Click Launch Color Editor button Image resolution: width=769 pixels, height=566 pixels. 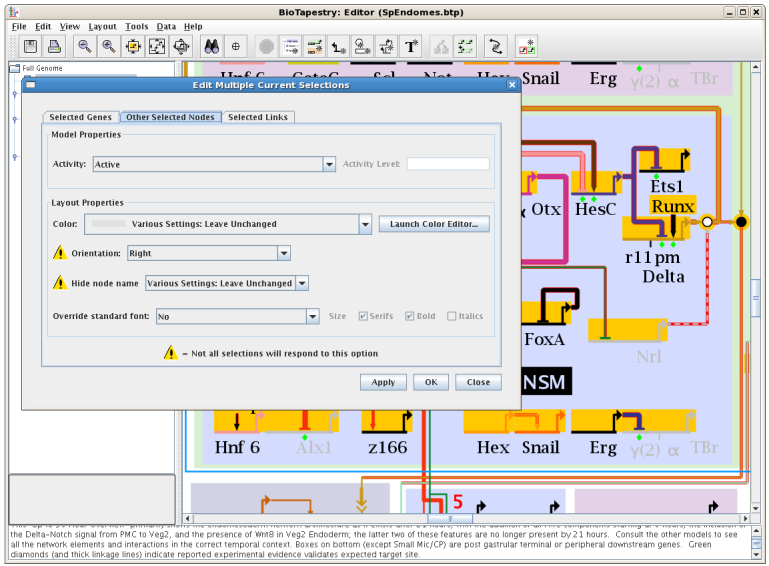pos(434,224)
